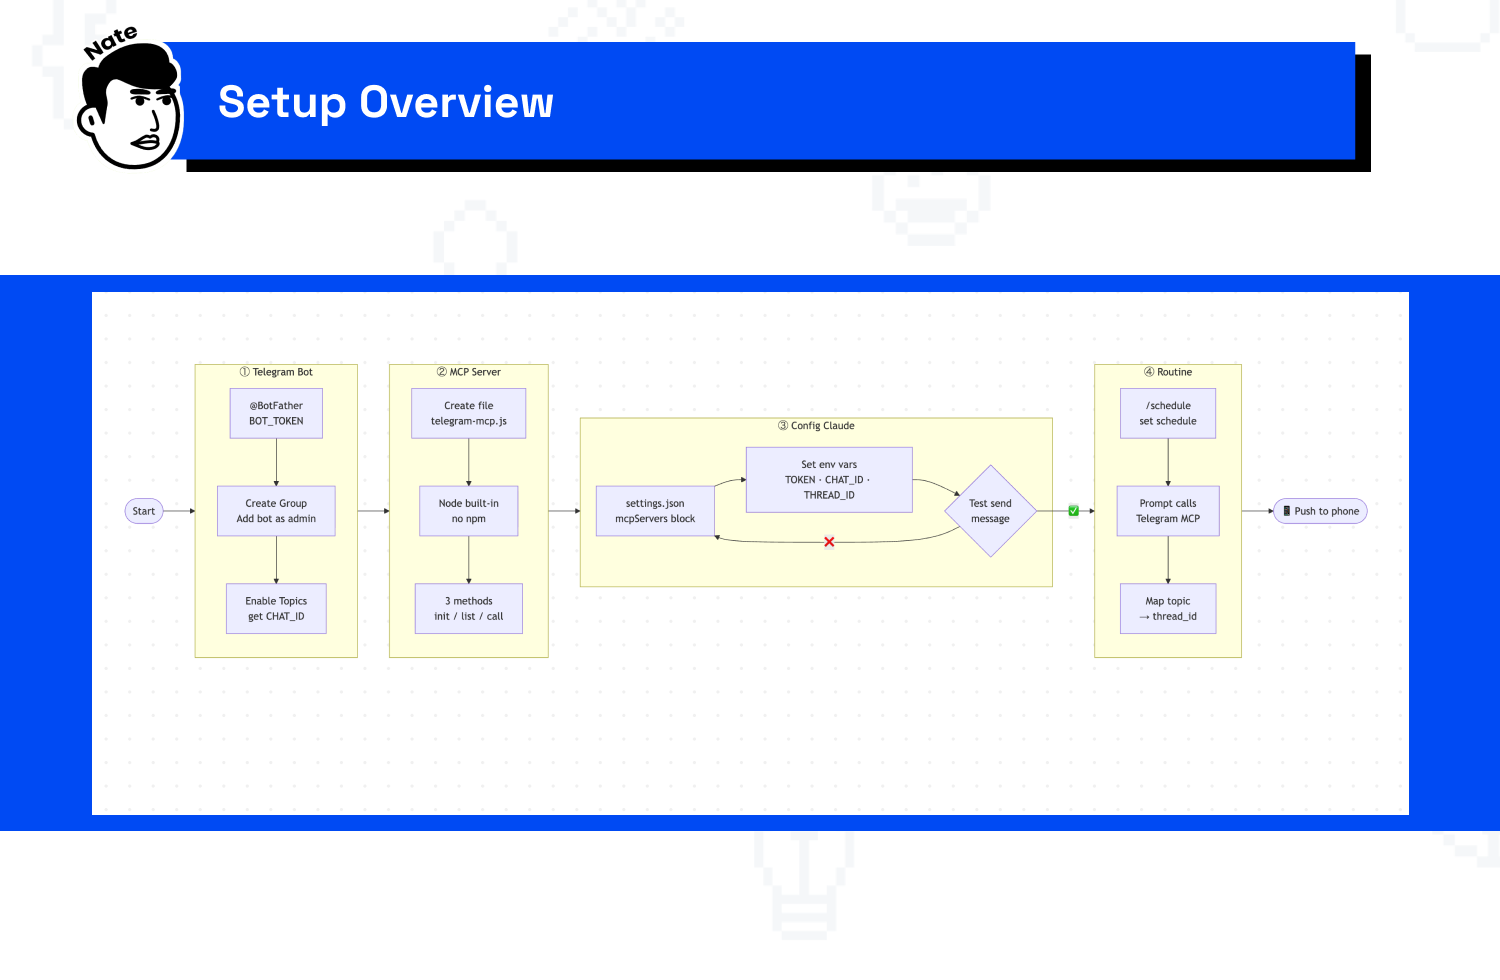Viewport: 1500px width, 980px height.
Task: Click the "Create file telegram-mcp.js" box
Action: tap(469, 413)
